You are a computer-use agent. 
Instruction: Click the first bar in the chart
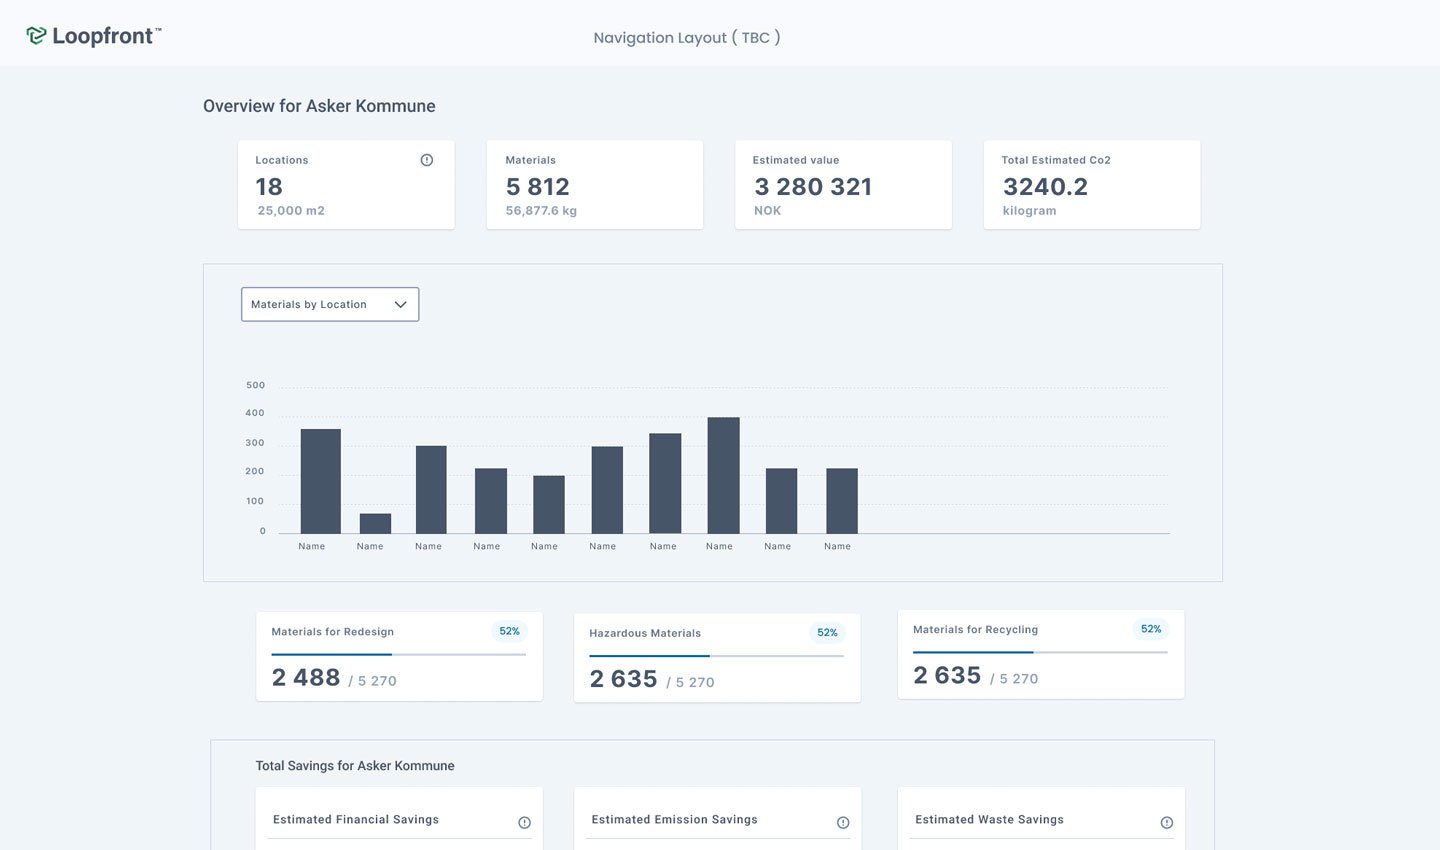point(321,481)
